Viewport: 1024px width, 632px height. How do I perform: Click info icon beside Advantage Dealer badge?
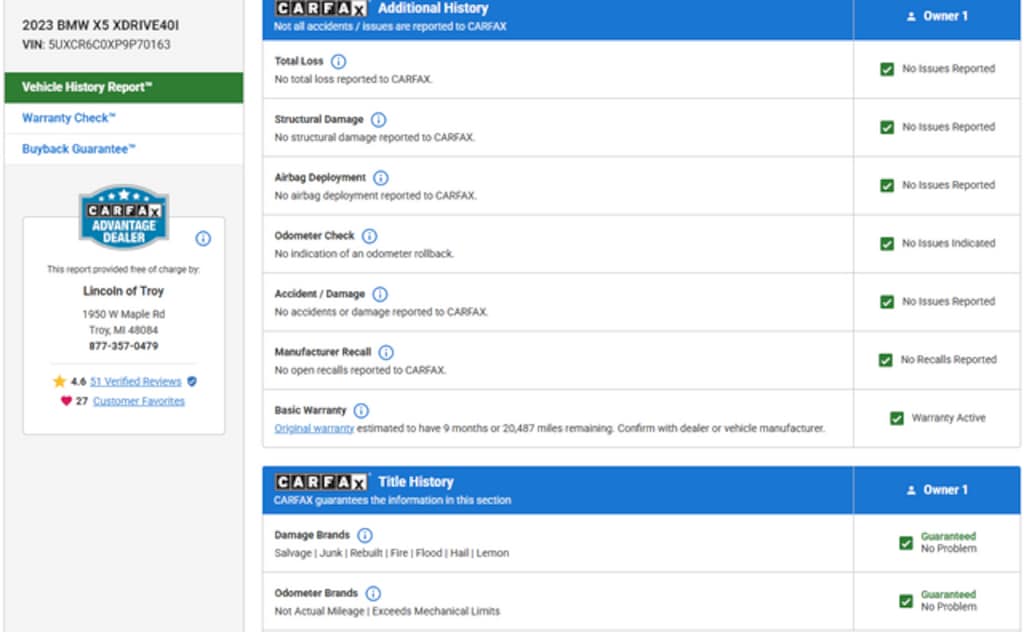tap(203, 239)
